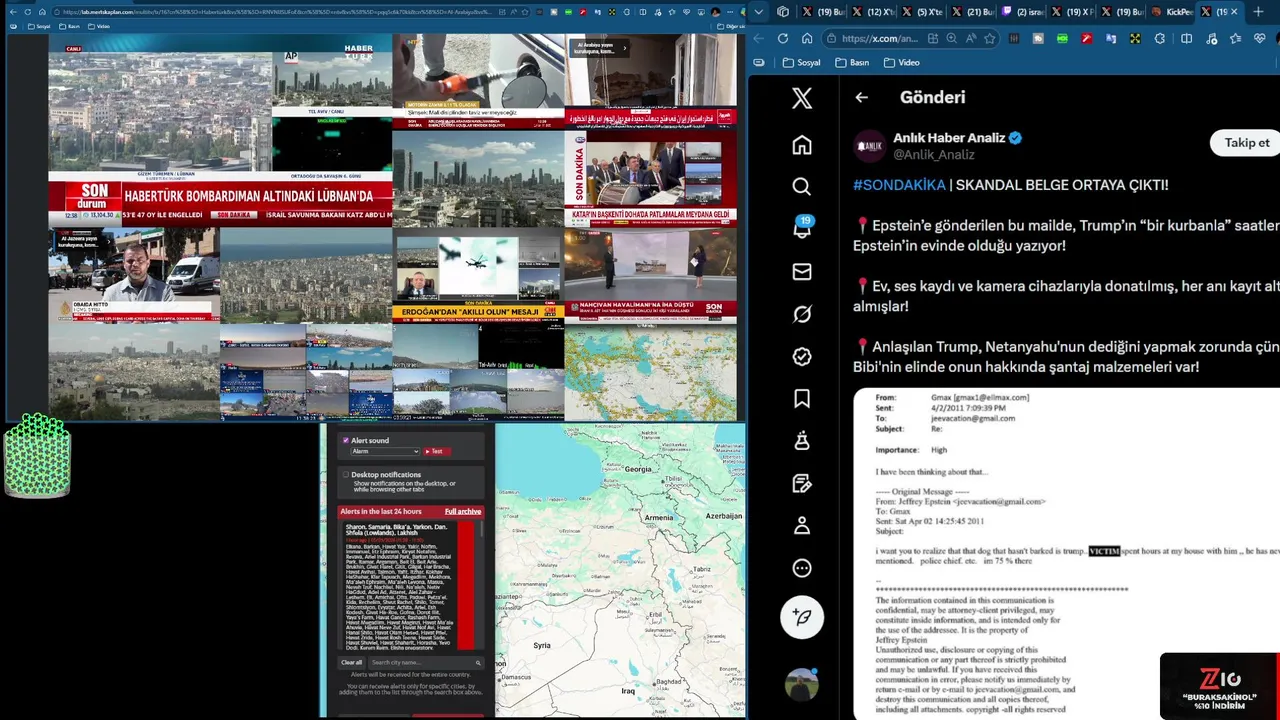Open Sosyal bookmarks folder in right browser
The image size is (1280, 720).
click(x=801, y=62)
